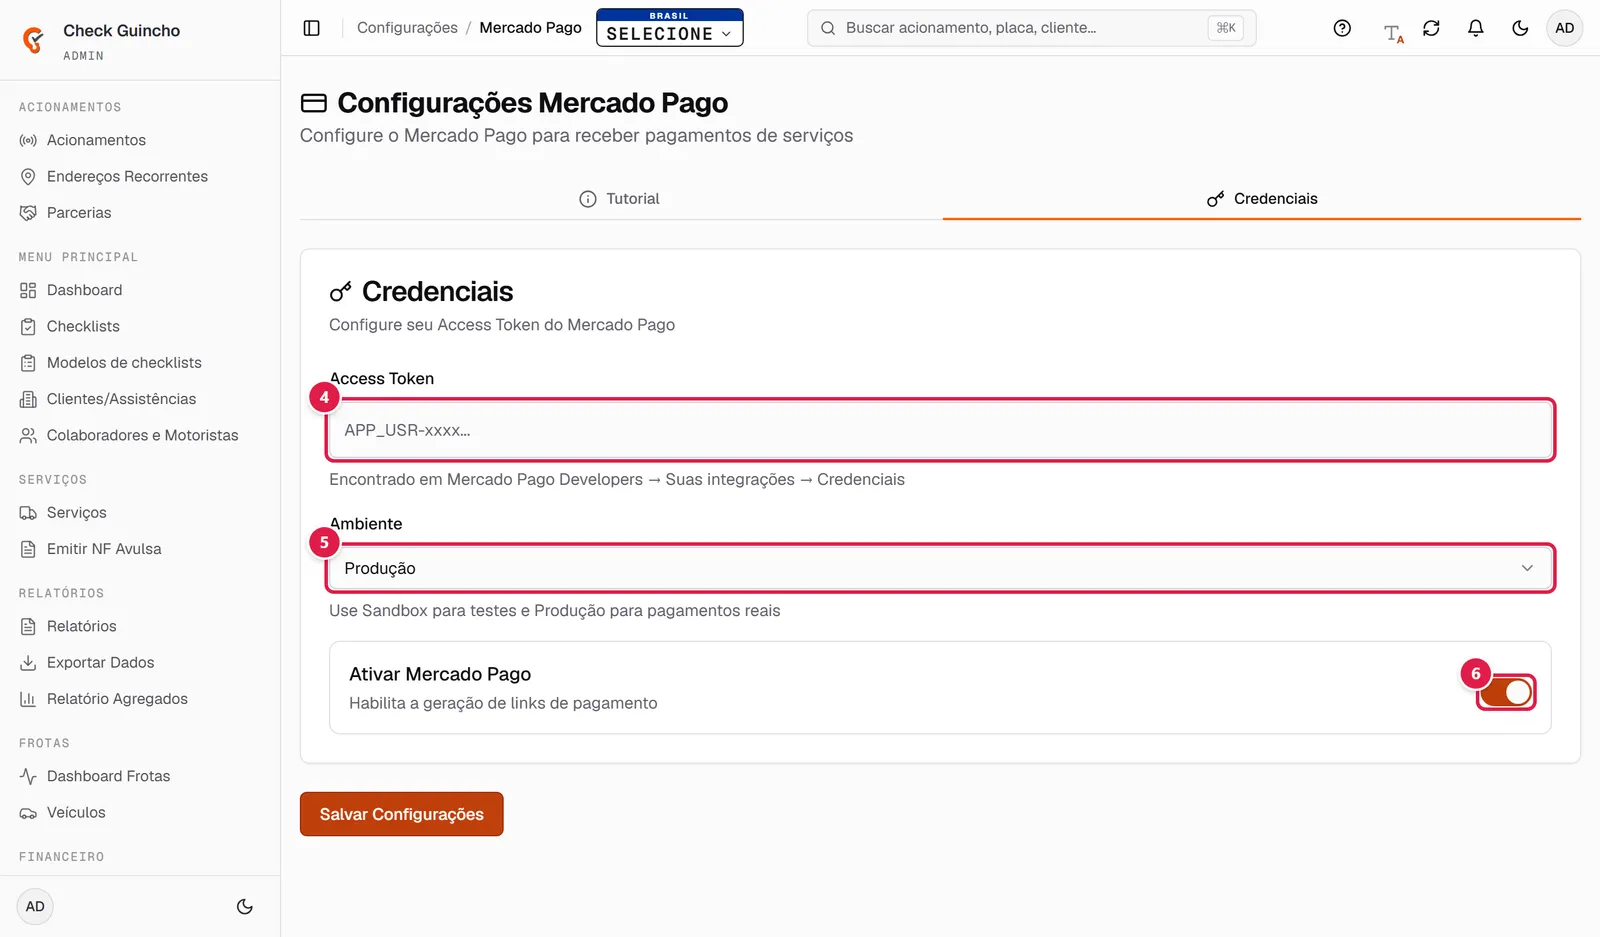Toggle the Ativar Mercado Pago switch

(x=1506, y=692)
